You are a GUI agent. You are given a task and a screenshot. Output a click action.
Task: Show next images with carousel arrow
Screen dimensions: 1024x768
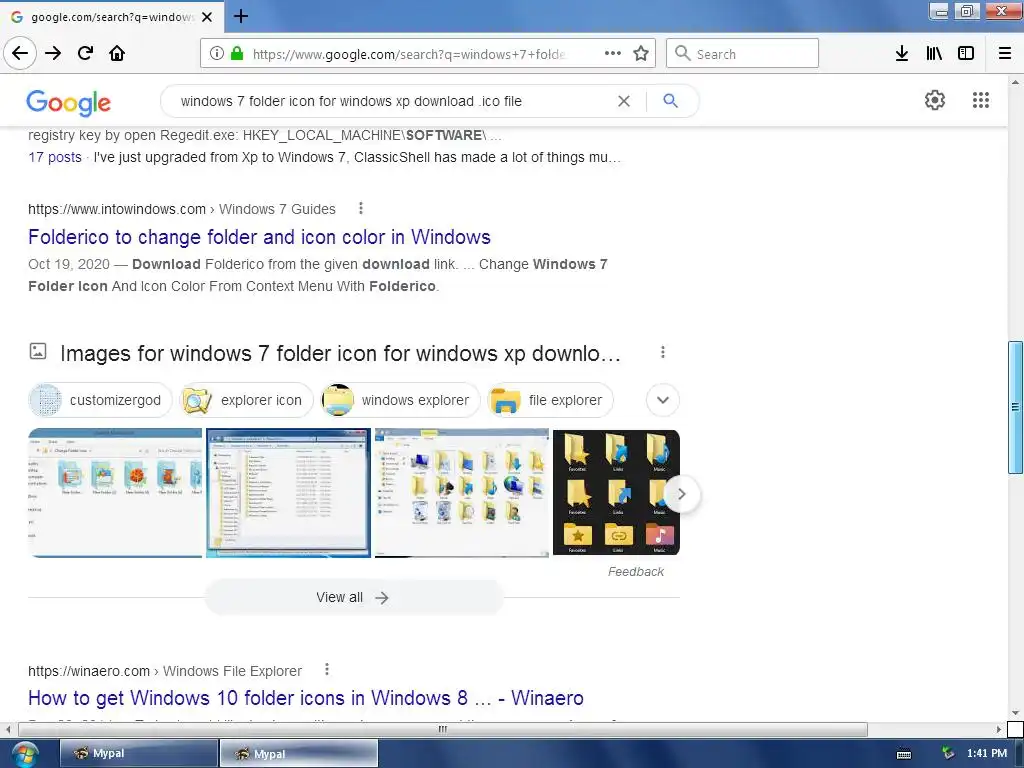682,494
